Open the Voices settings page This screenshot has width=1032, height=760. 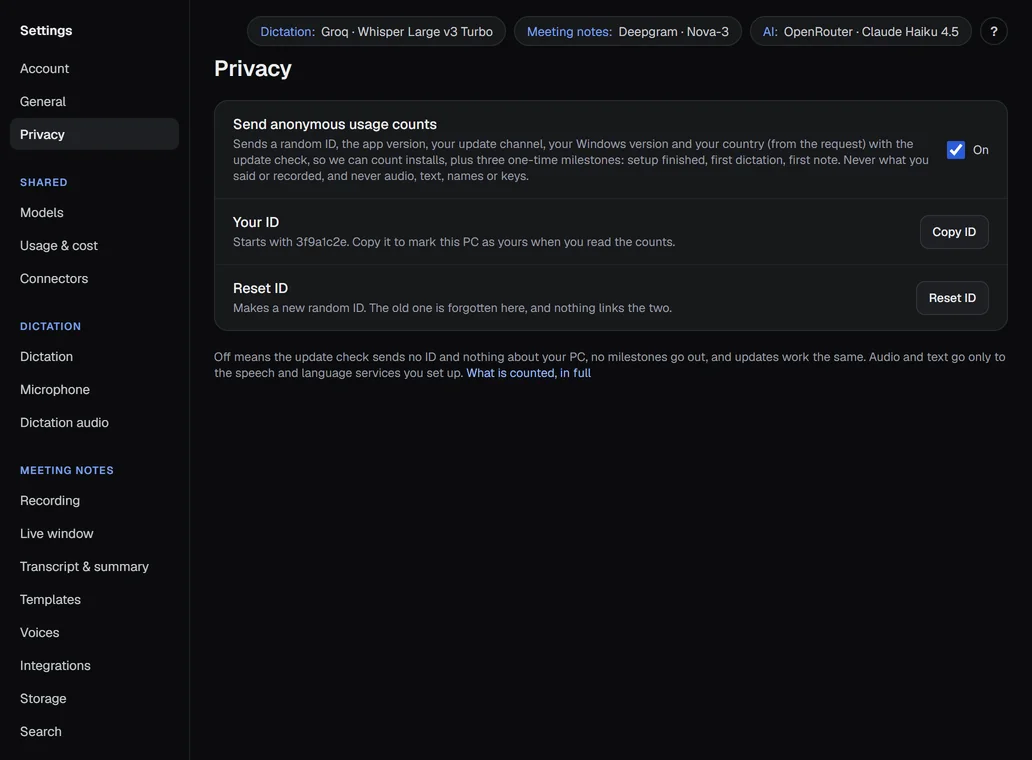94,632
